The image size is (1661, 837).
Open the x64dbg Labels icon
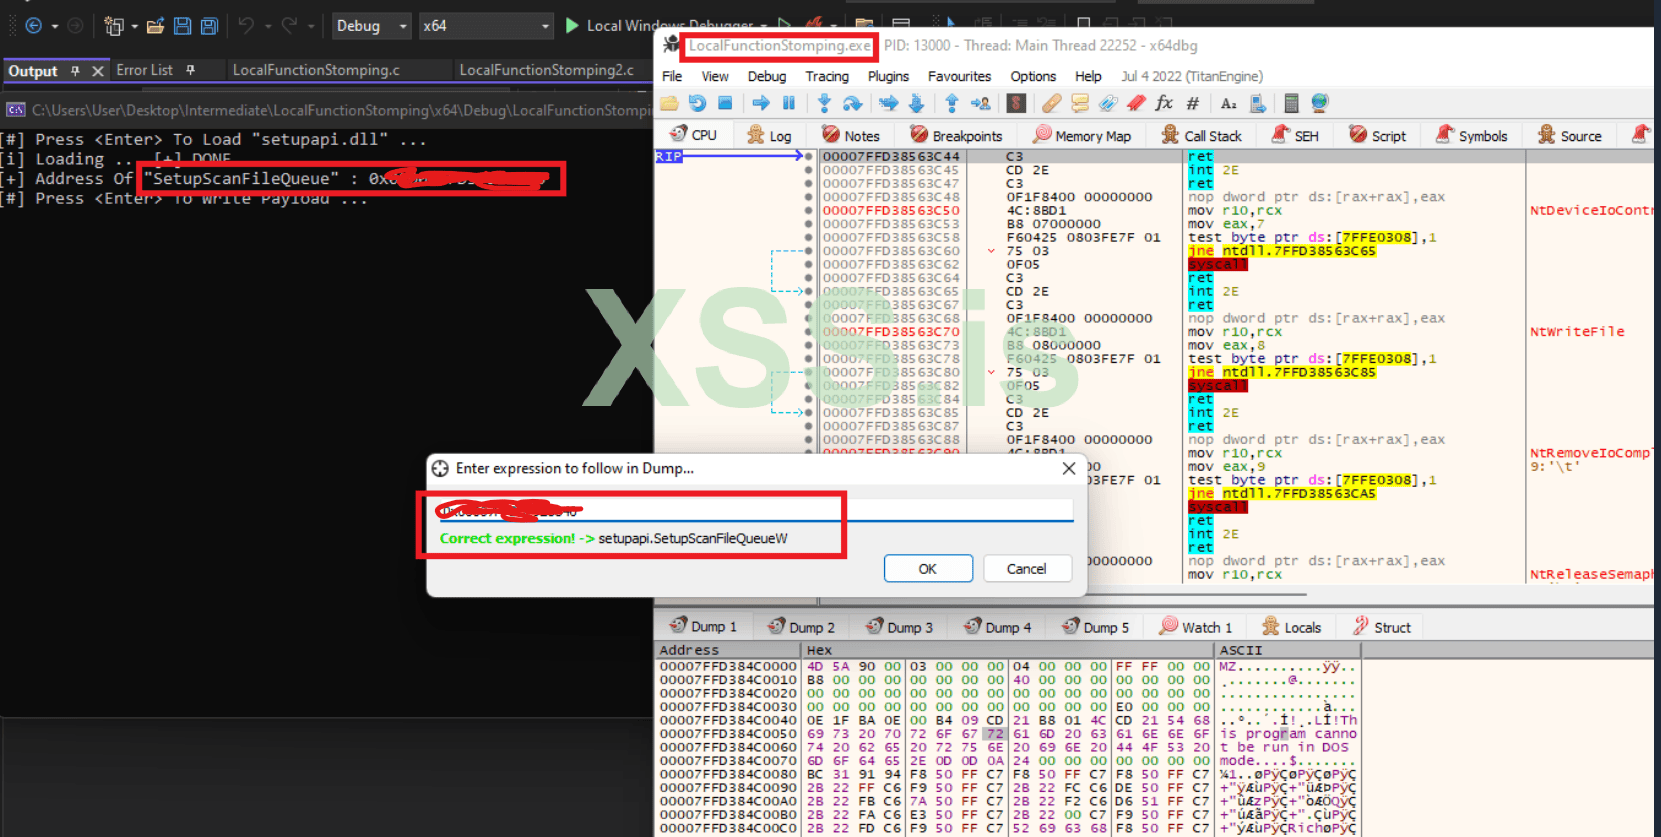coord(1108,103)
